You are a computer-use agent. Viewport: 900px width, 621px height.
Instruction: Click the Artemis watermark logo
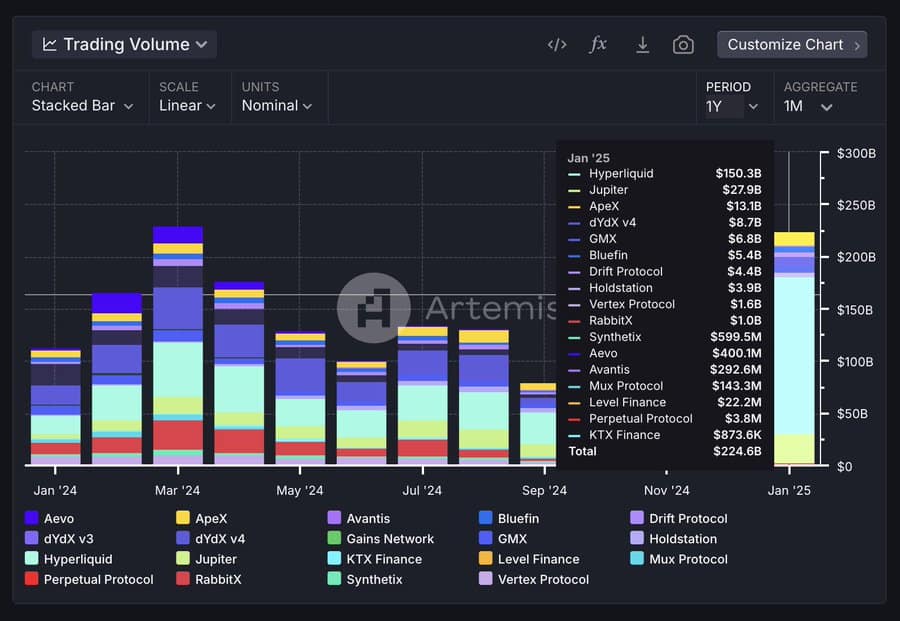tap(372, 308)
